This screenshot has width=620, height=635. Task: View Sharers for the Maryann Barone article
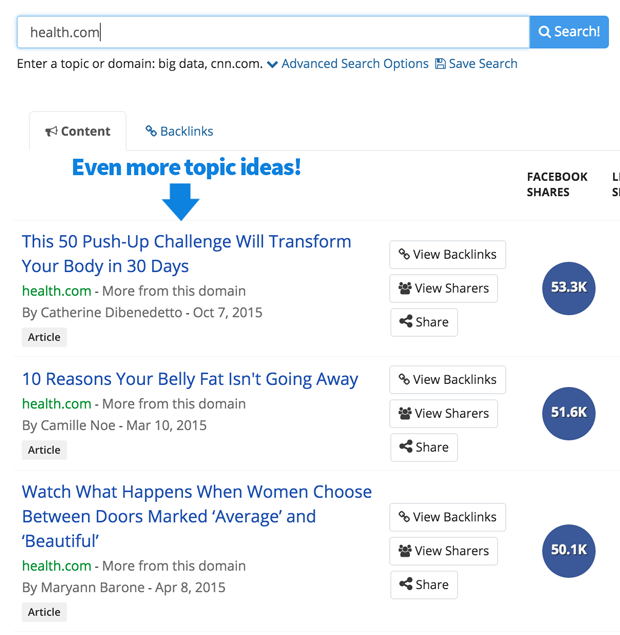pyautogui.click(x=443, y=551)
